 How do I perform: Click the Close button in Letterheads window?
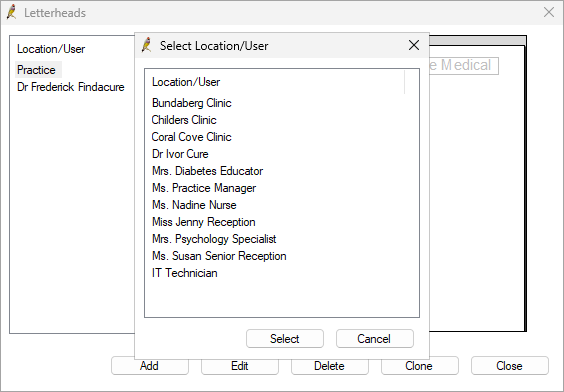509,366
